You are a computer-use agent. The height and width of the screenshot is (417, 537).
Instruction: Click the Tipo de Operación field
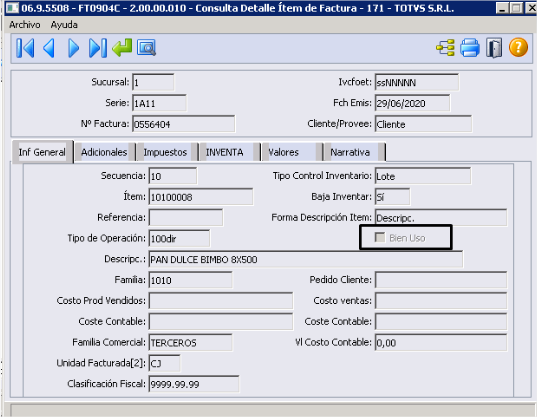point(179,239)
